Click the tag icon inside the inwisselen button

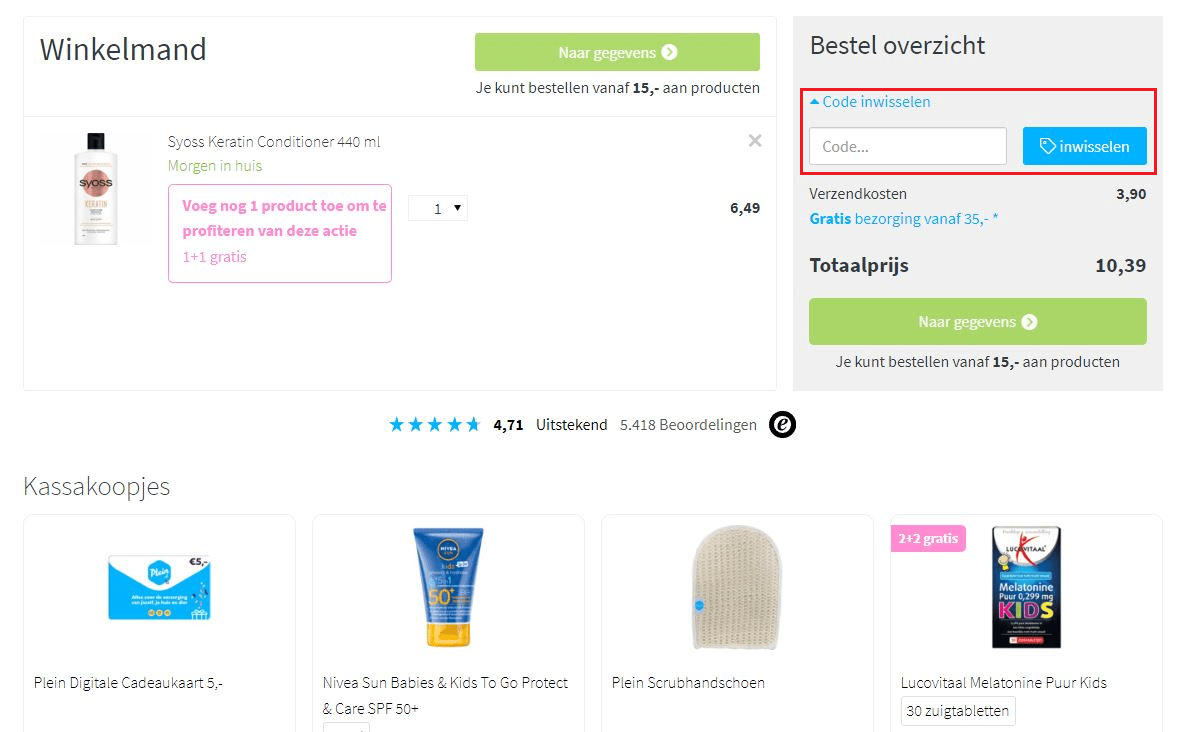point(1046,146)
